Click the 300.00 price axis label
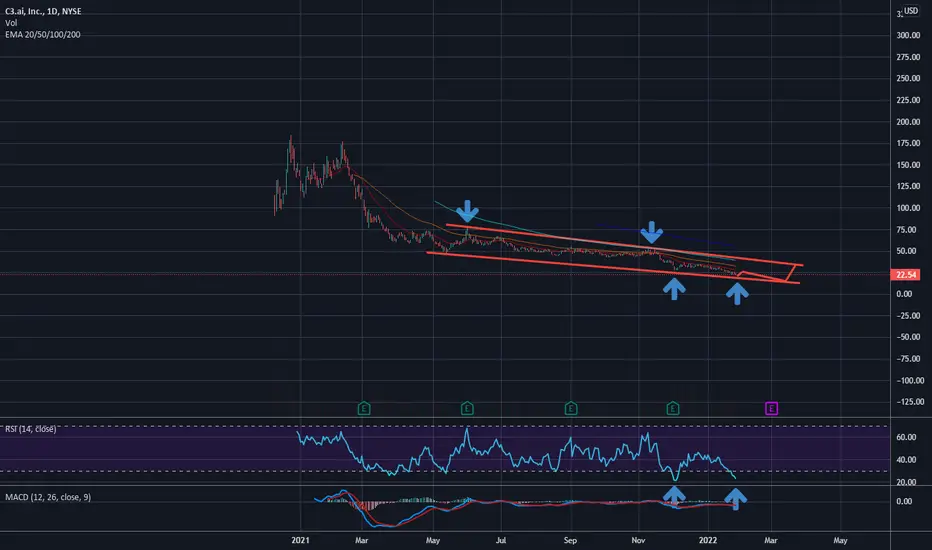 (x=908, y=36)
